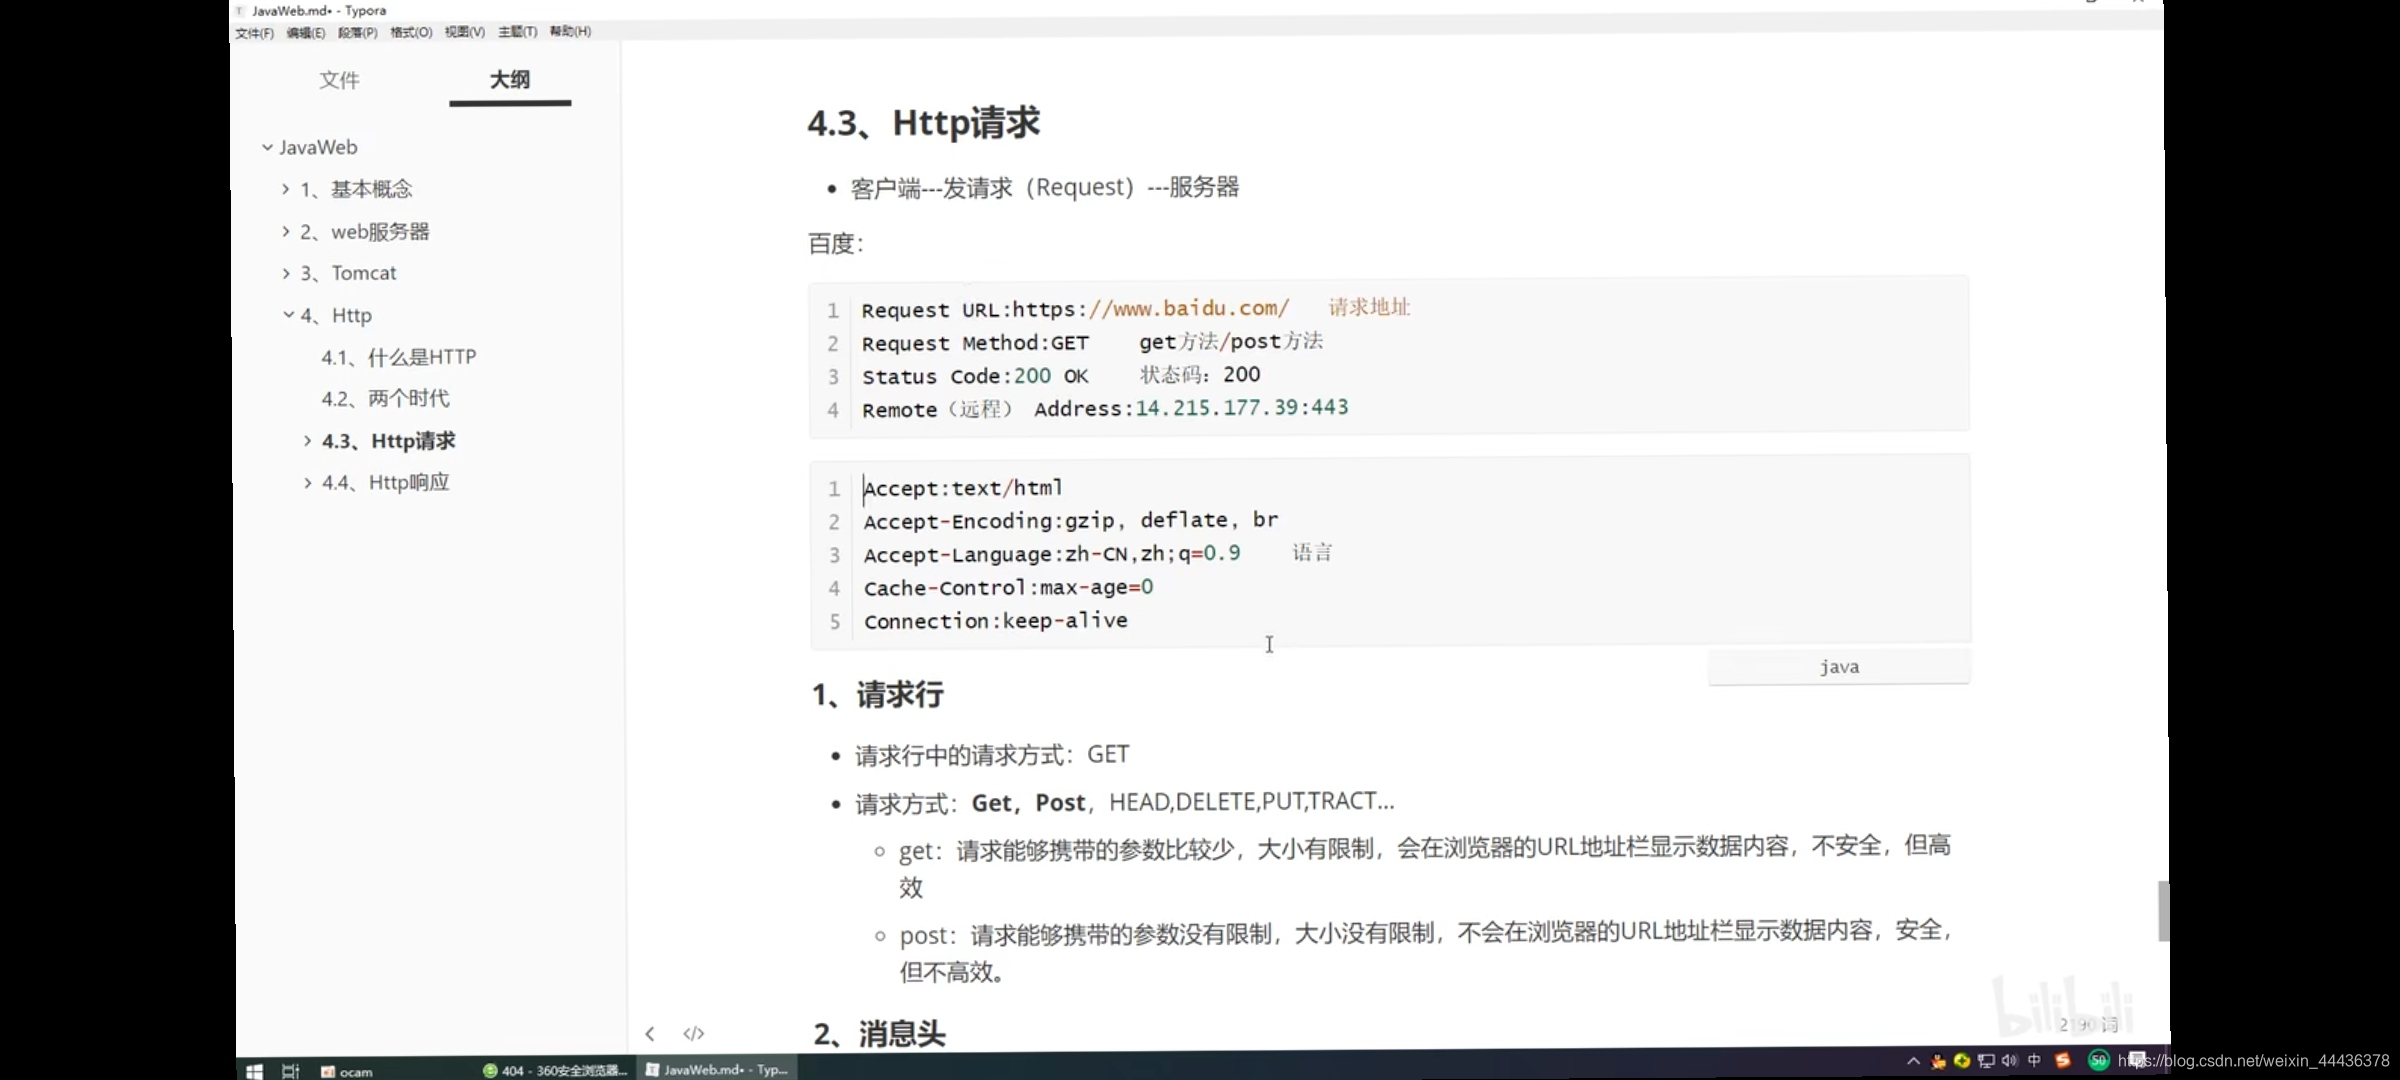2400x1080 pixels.
Task: Click the files panel tab
Action: coord(338,80)
